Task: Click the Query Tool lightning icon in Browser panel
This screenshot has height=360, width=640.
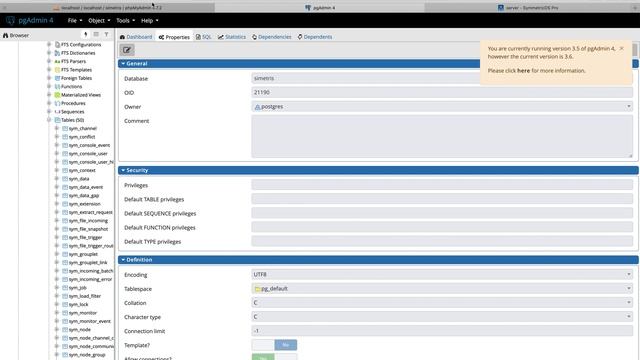Action: click(85, 35)
